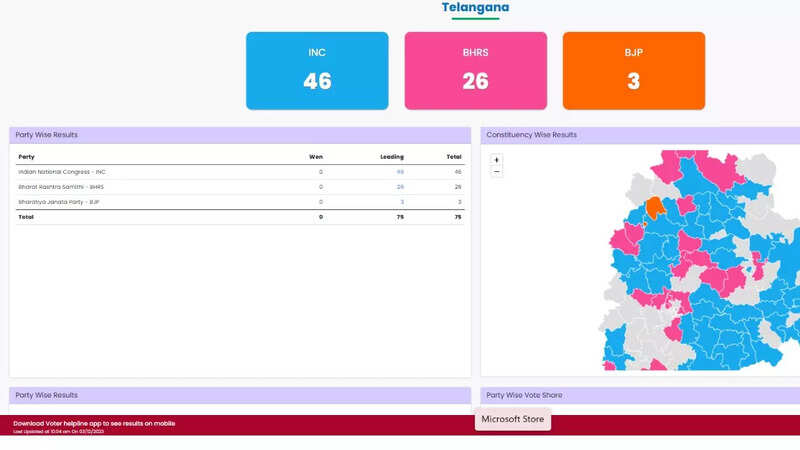The height and width of the screenshot is (450, 800).
Task: Click the orange BJP party card
Action: pyautogui.click(x=633, y=70)
